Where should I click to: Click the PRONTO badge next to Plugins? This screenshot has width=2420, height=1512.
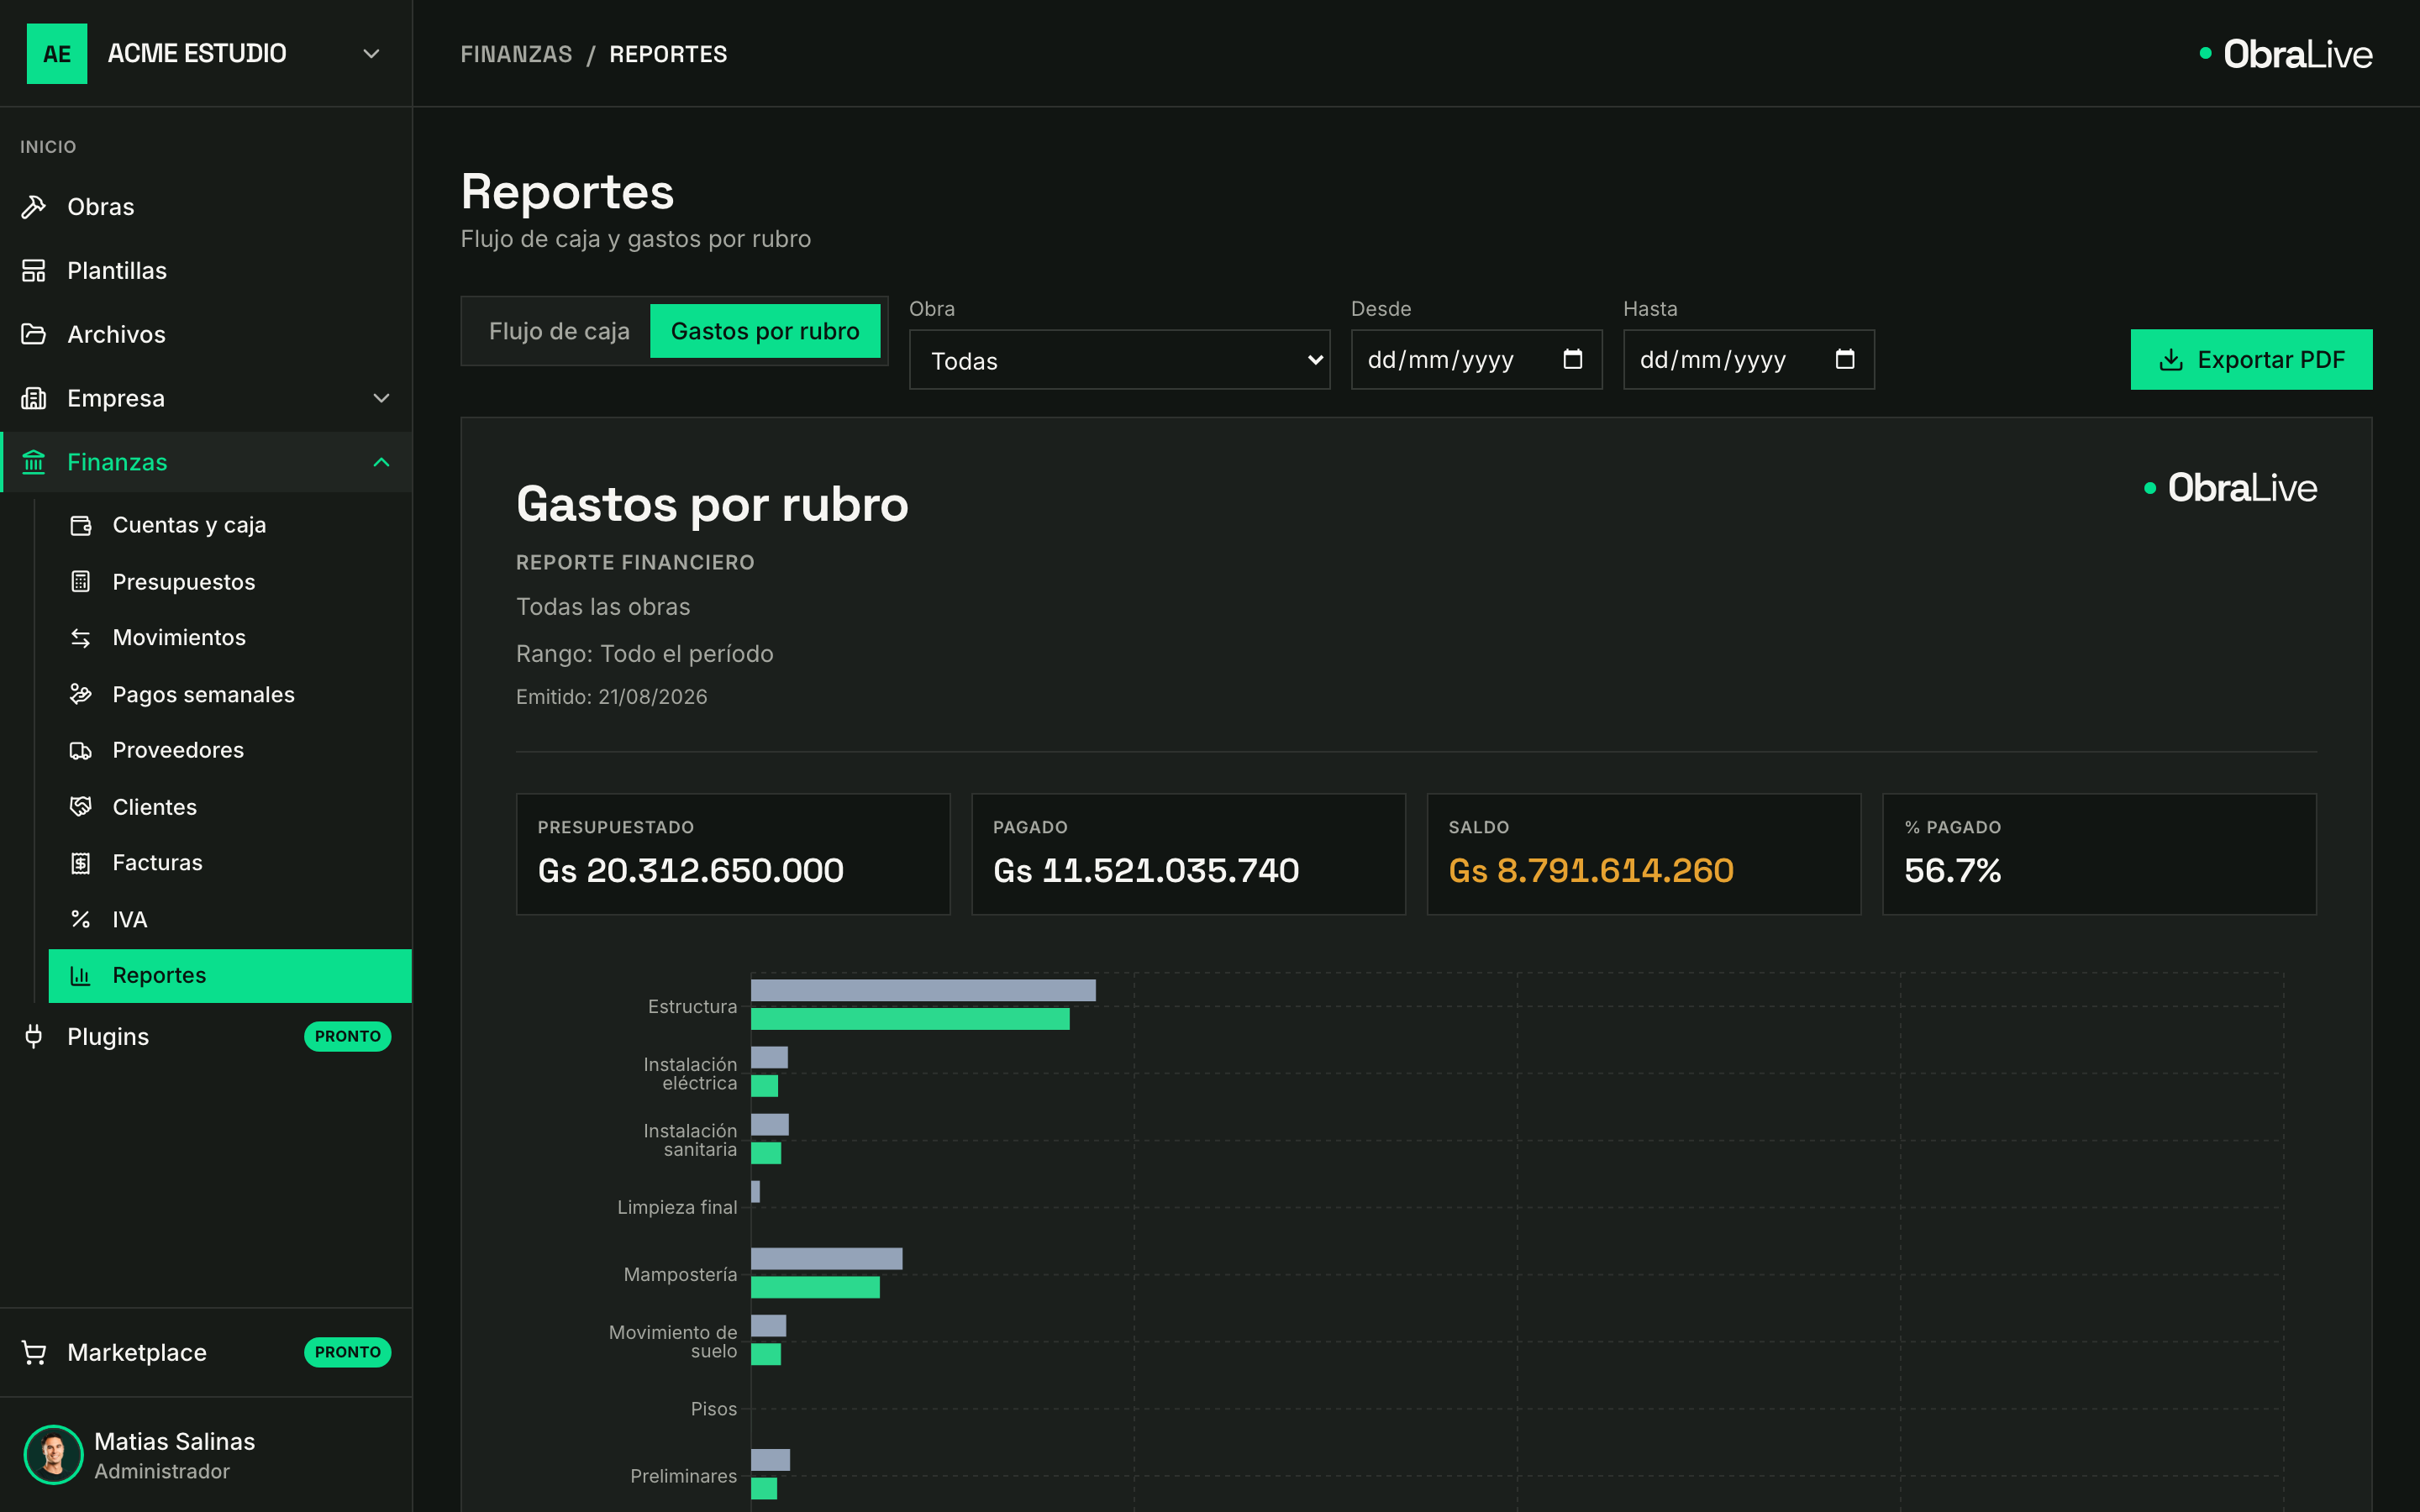347,1037
